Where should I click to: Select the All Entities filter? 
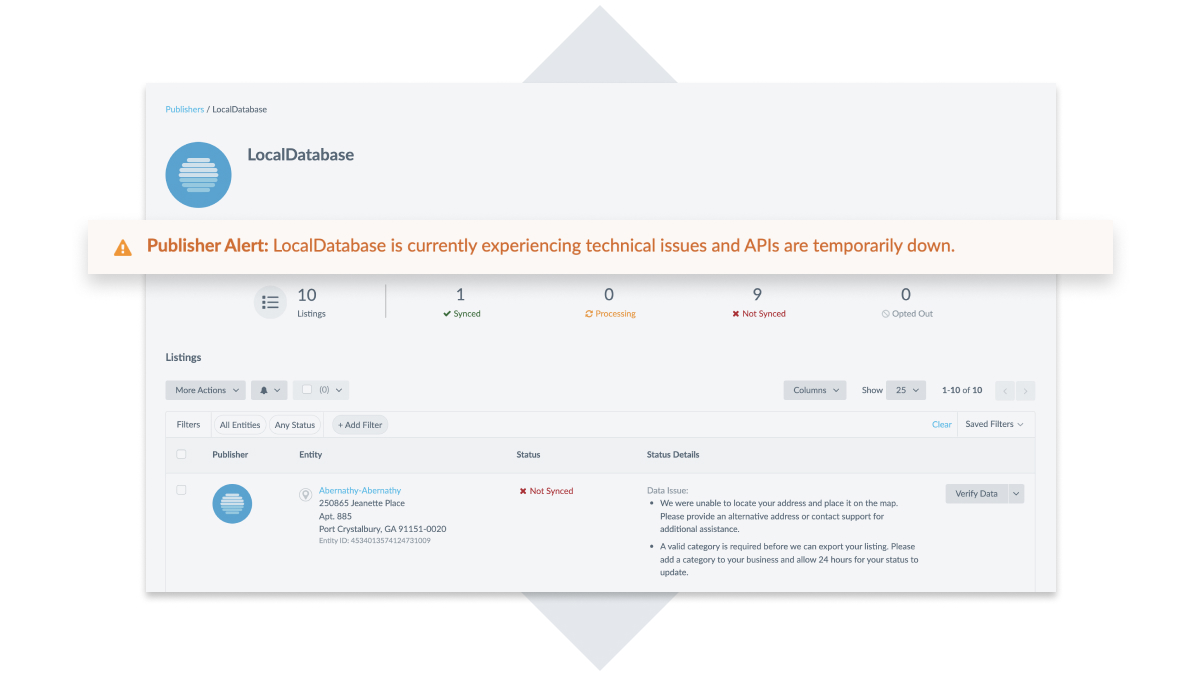240,425
